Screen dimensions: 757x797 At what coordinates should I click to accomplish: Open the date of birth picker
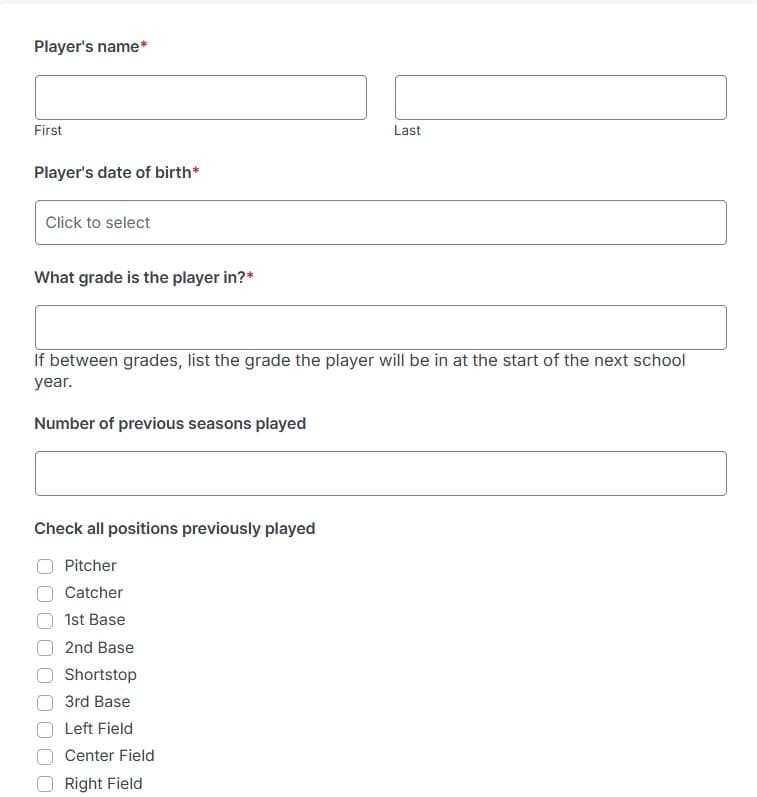381,223
